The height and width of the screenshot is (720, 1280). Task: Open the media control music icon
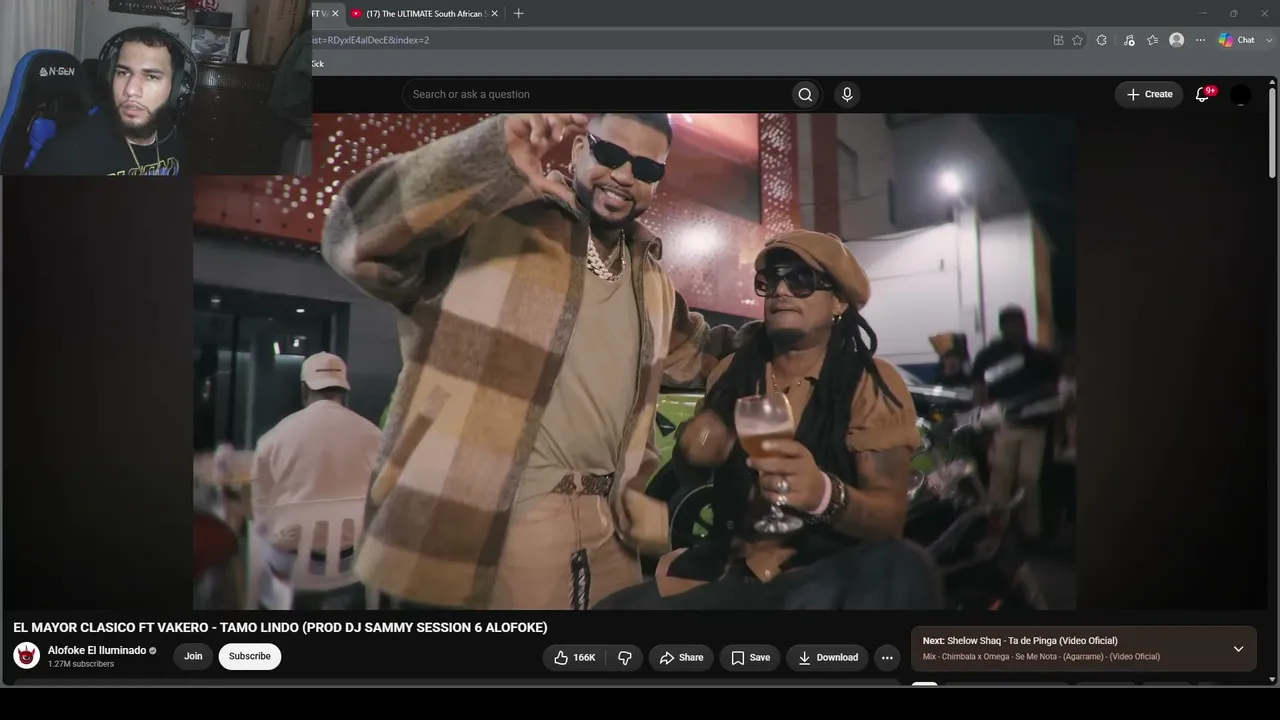click(1129, 40)
